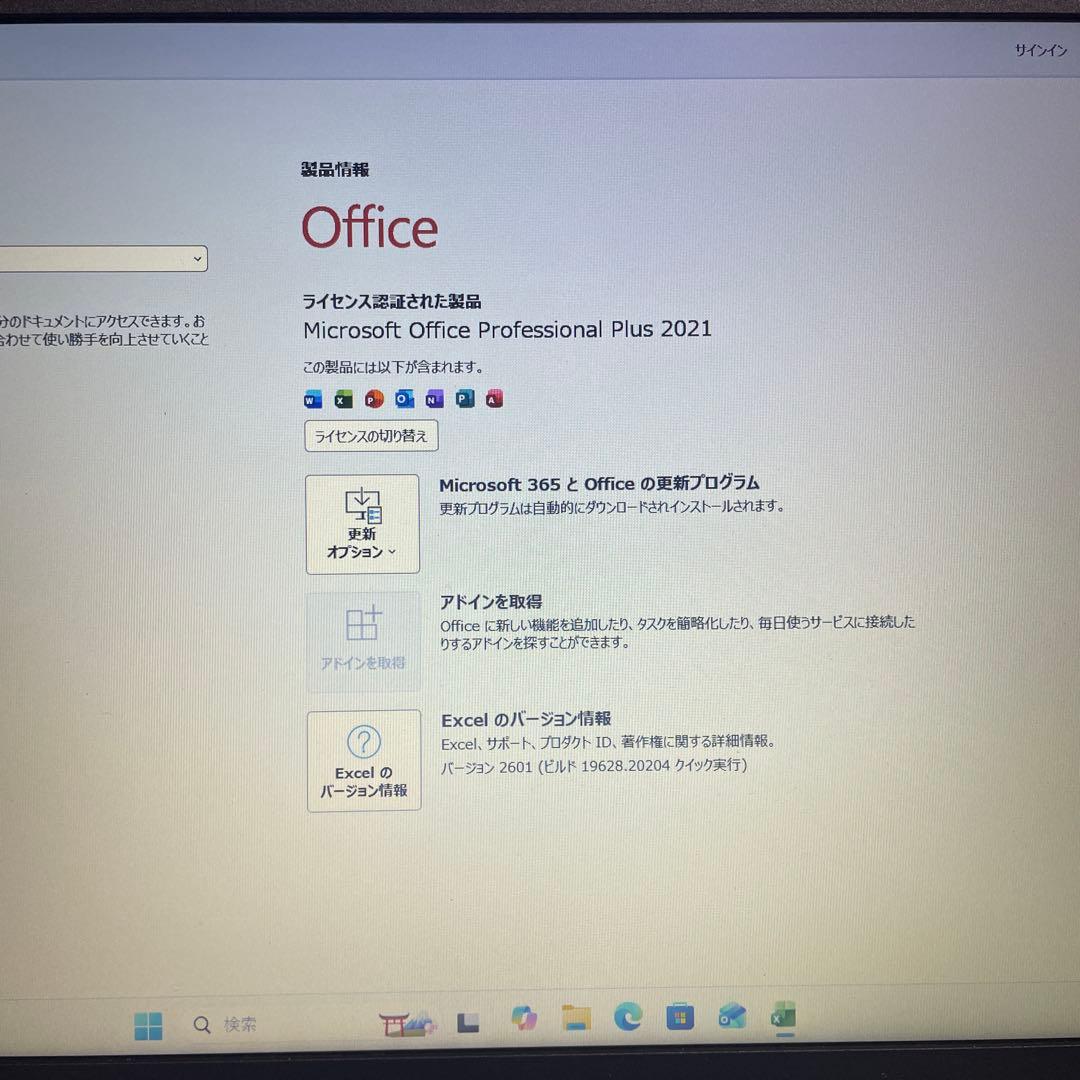Viewport: 1080px width, 1080px height.
Task: Open File Explorer from the taskbar
Action: (x=575, y=1023)
